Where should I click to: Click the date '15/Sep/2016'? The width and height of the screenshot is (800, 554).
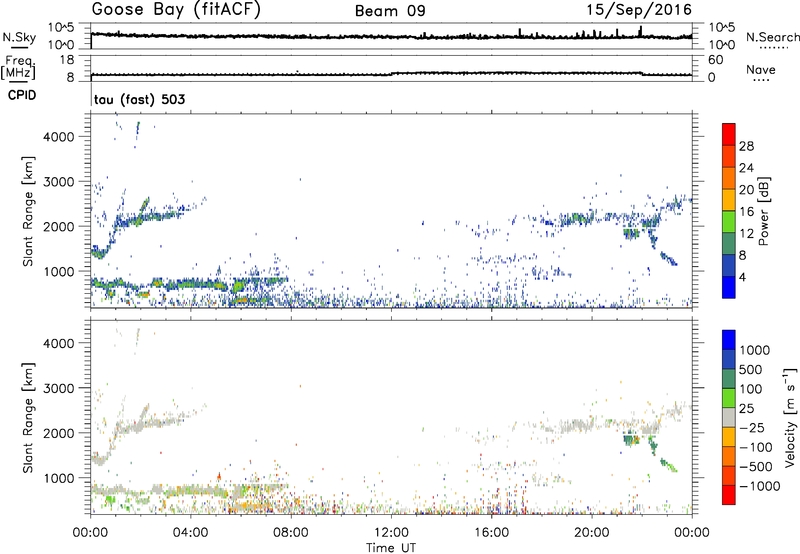[639, 10]
